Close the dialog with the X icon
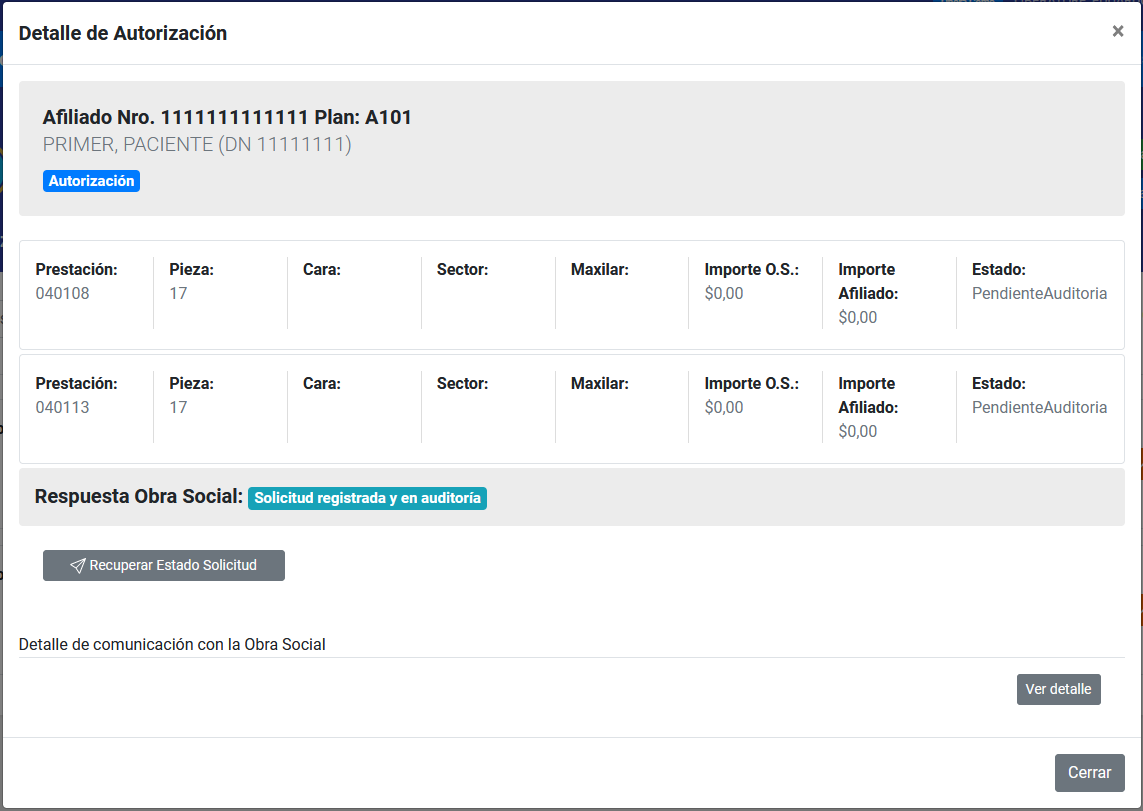The image size is (1143, 811). (1117, 31)
